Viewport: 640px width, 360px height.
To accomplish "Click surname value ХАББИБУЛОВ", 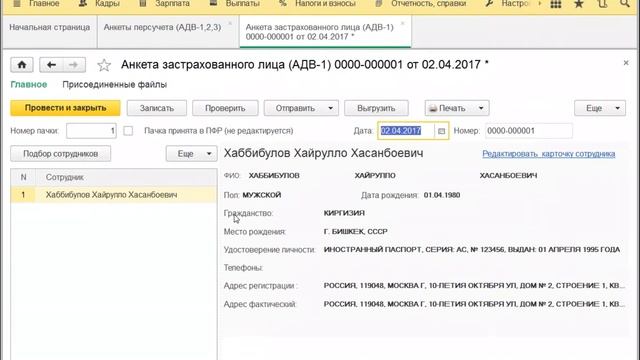I will coord(274,176).
